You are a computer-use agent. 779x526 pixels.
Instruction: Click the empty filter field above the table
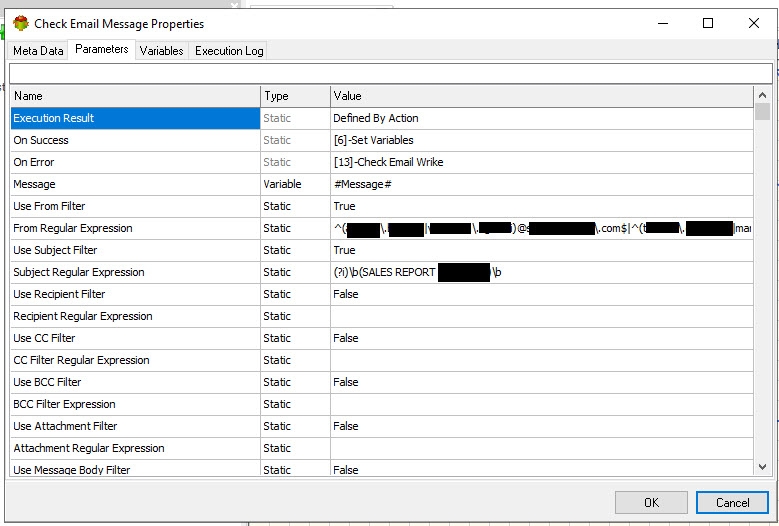click(x=390, y=74)
